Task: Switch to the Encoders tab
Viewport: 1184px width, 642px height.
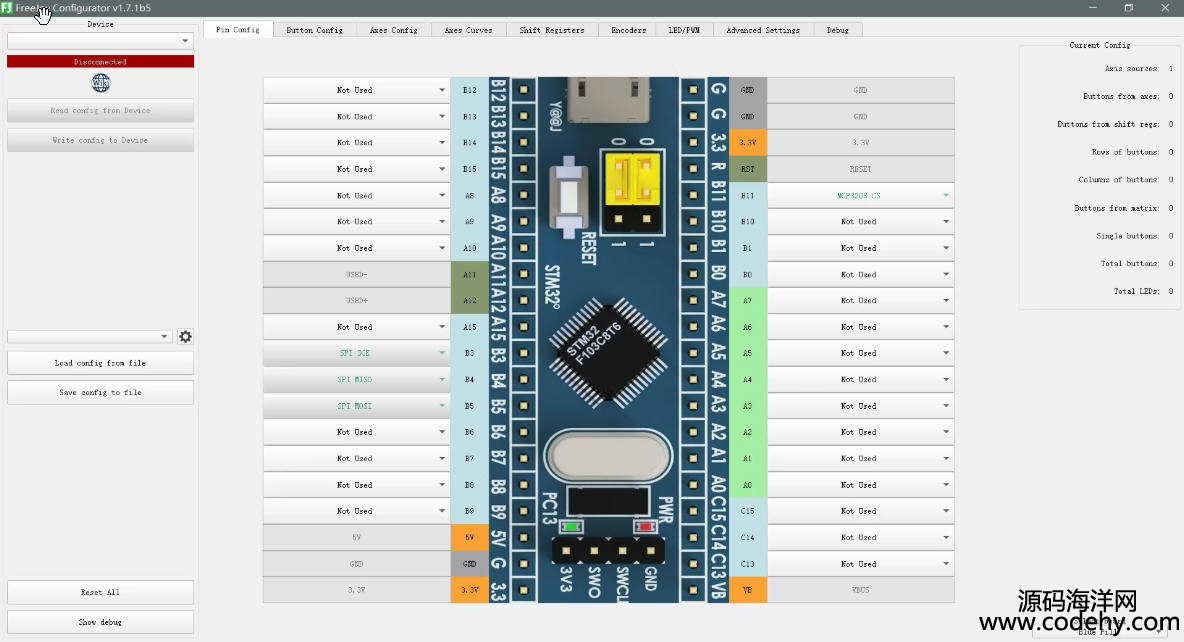Action: pos(628,30)
